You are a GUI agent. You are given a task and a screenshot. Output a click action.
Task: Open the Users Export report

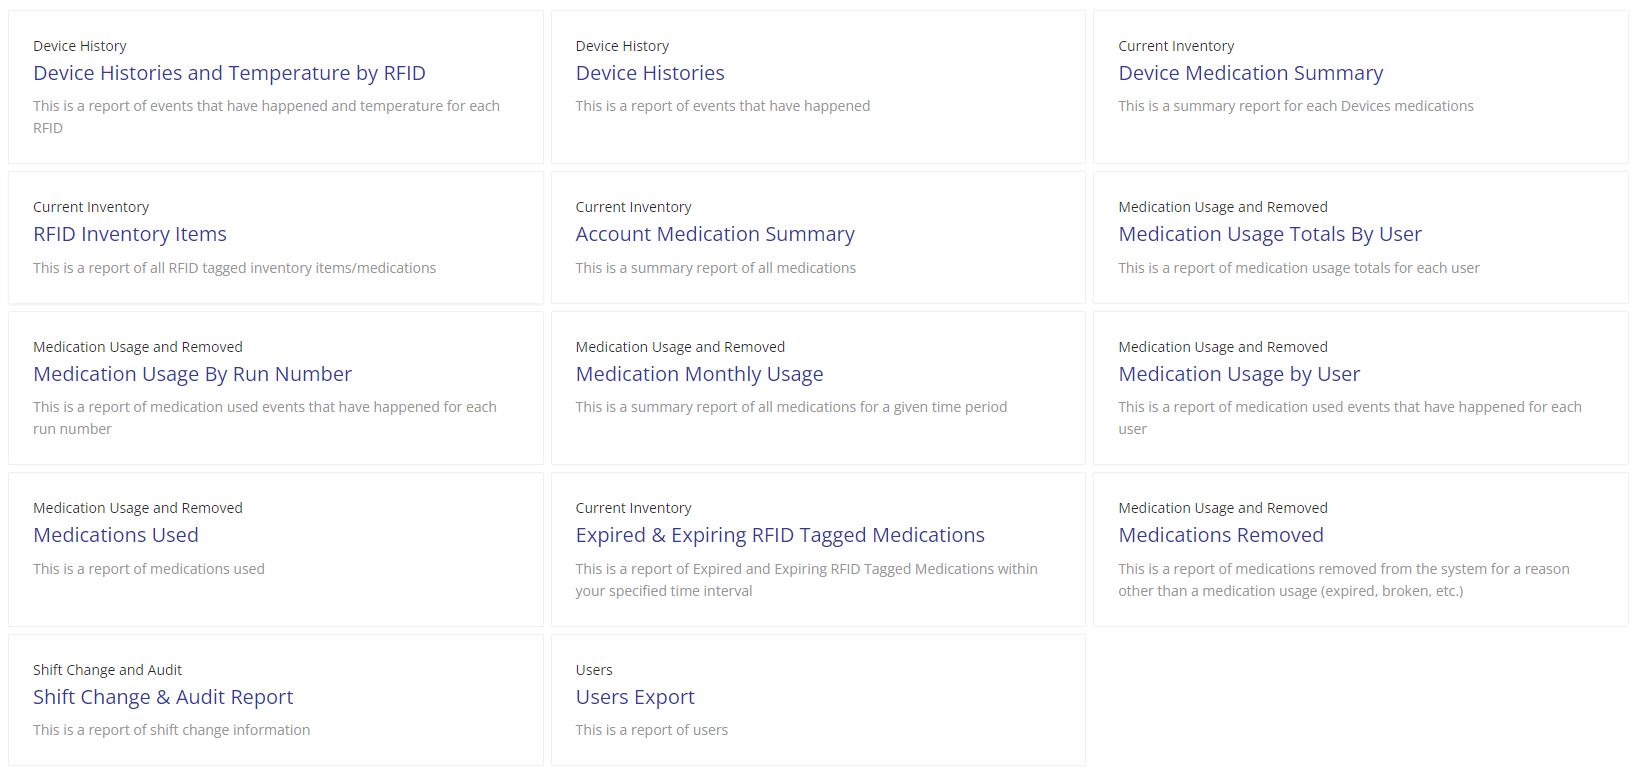(x=635, y=697)
